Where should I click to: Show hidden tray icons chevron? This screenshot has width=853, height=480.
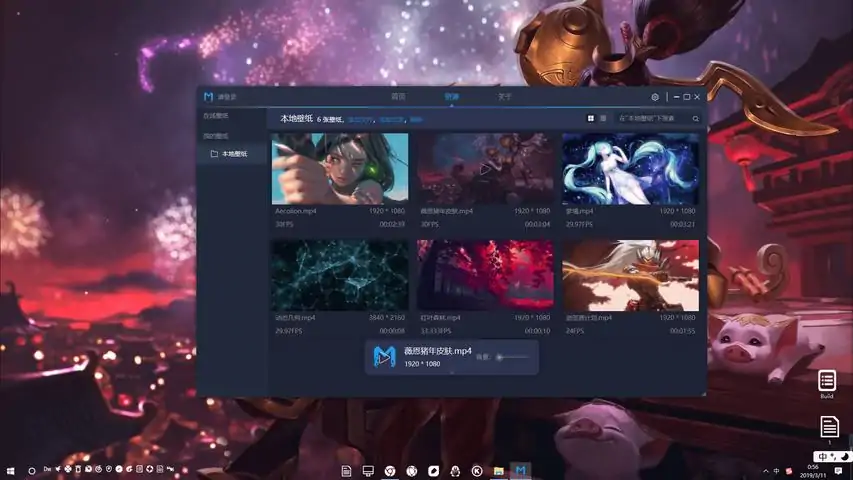click(766, 471)
